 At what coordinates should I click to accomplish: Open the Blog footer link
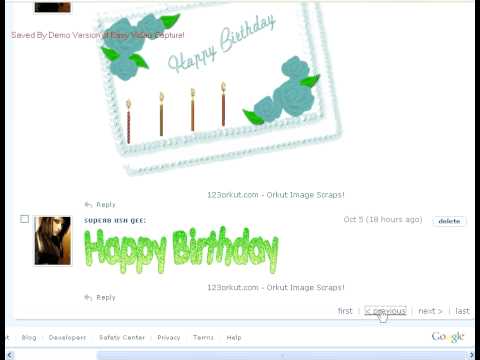pyautogui.click(x=29, y=337)
